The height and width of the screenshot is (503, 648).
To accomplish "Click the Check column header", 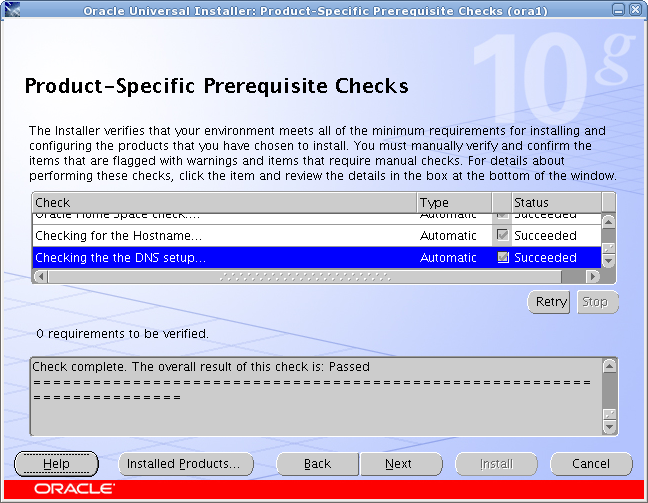I will pyautogui.click(x=224, y=203).
